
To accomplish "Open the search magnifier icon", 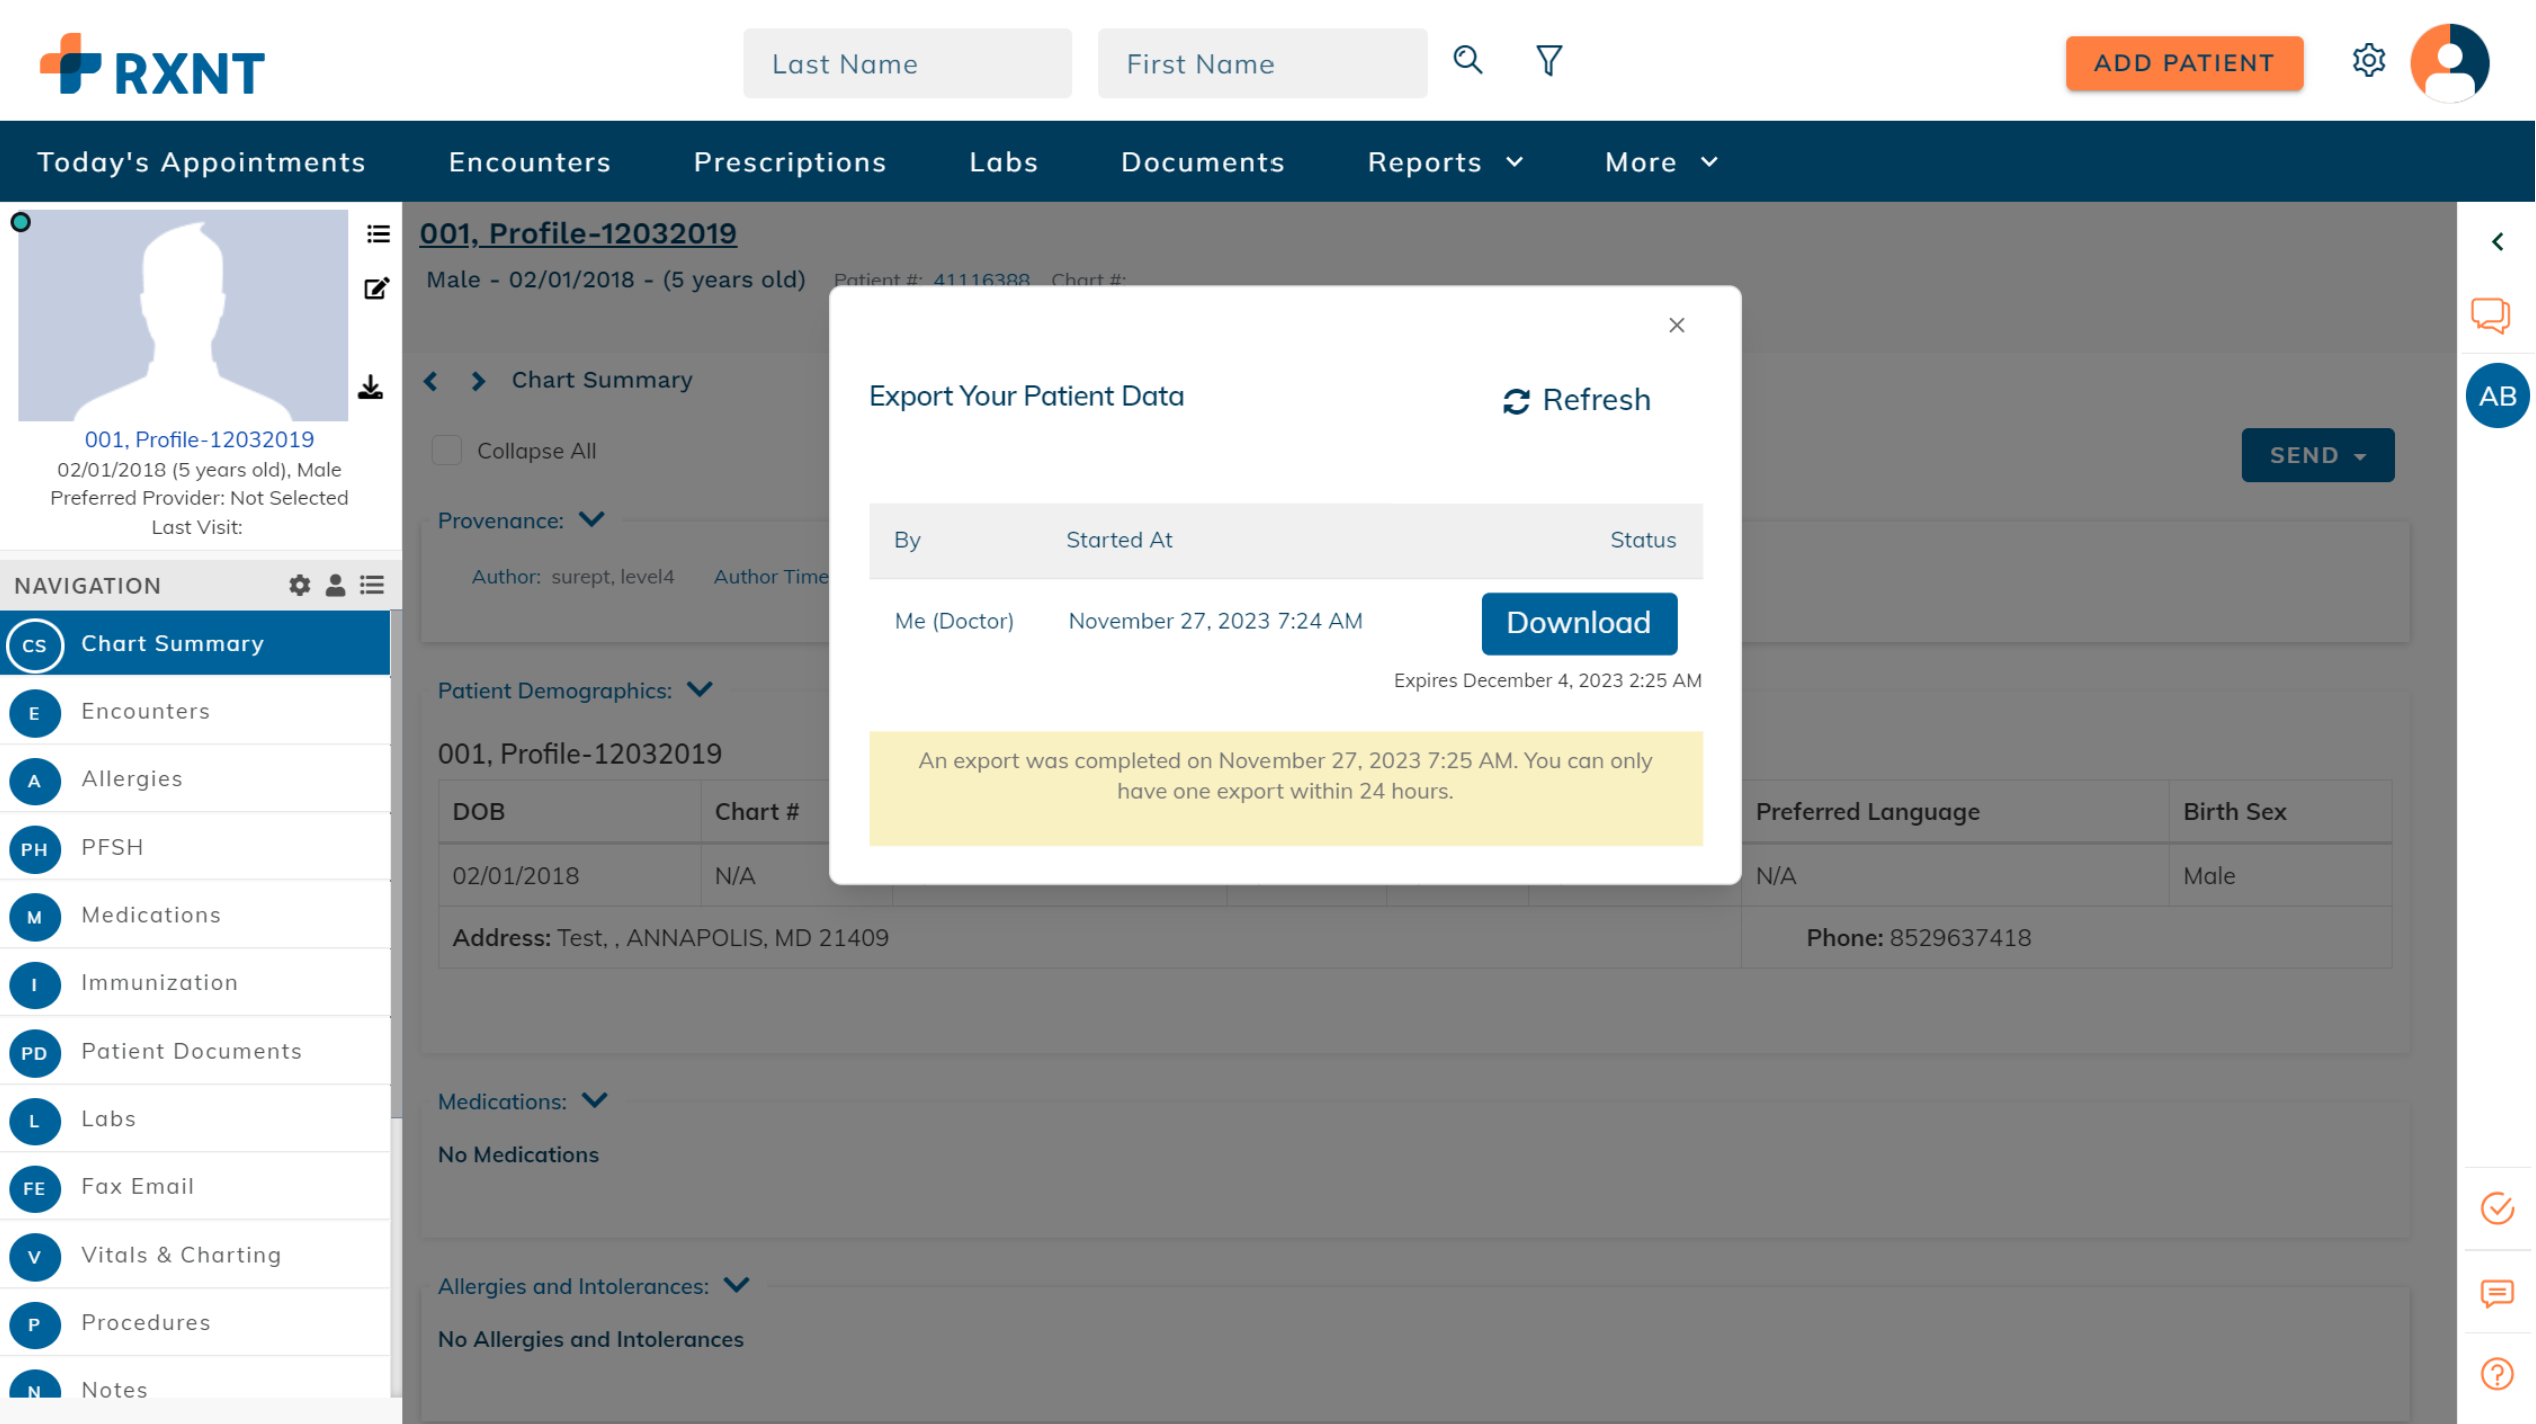I will [1467, 60].
